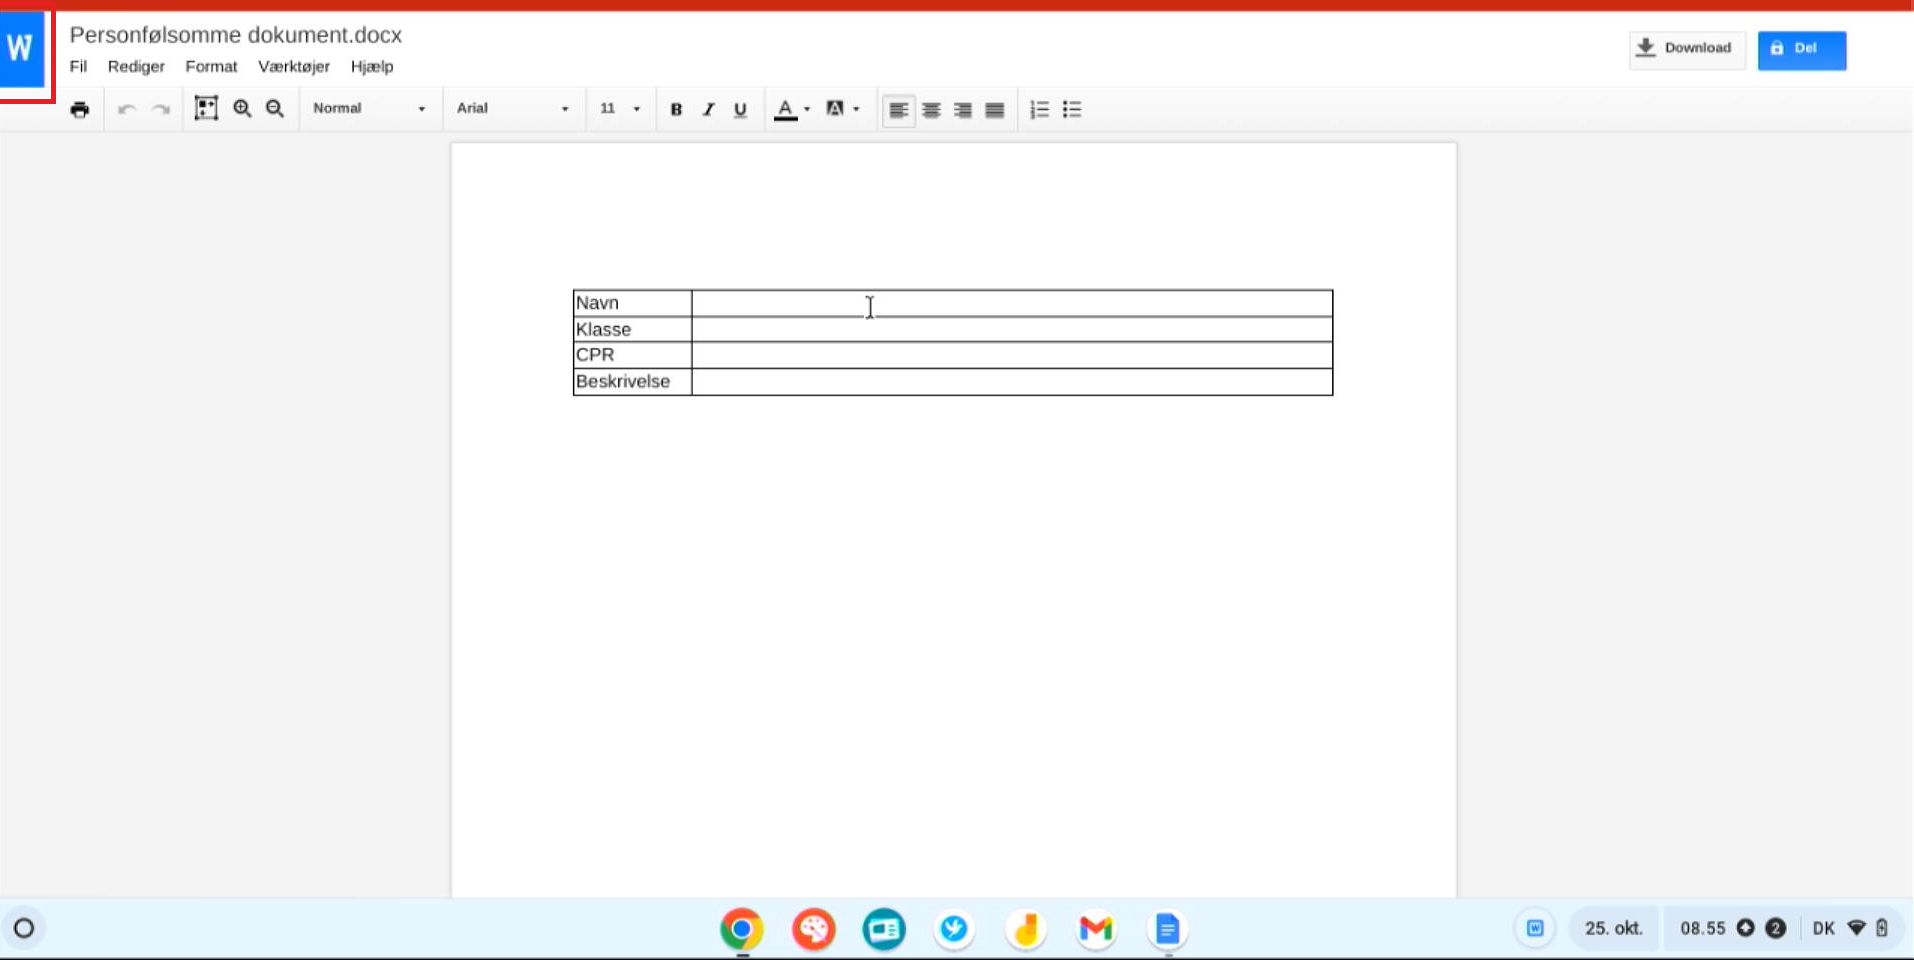Click the undo arrow icon

[126, 110]
